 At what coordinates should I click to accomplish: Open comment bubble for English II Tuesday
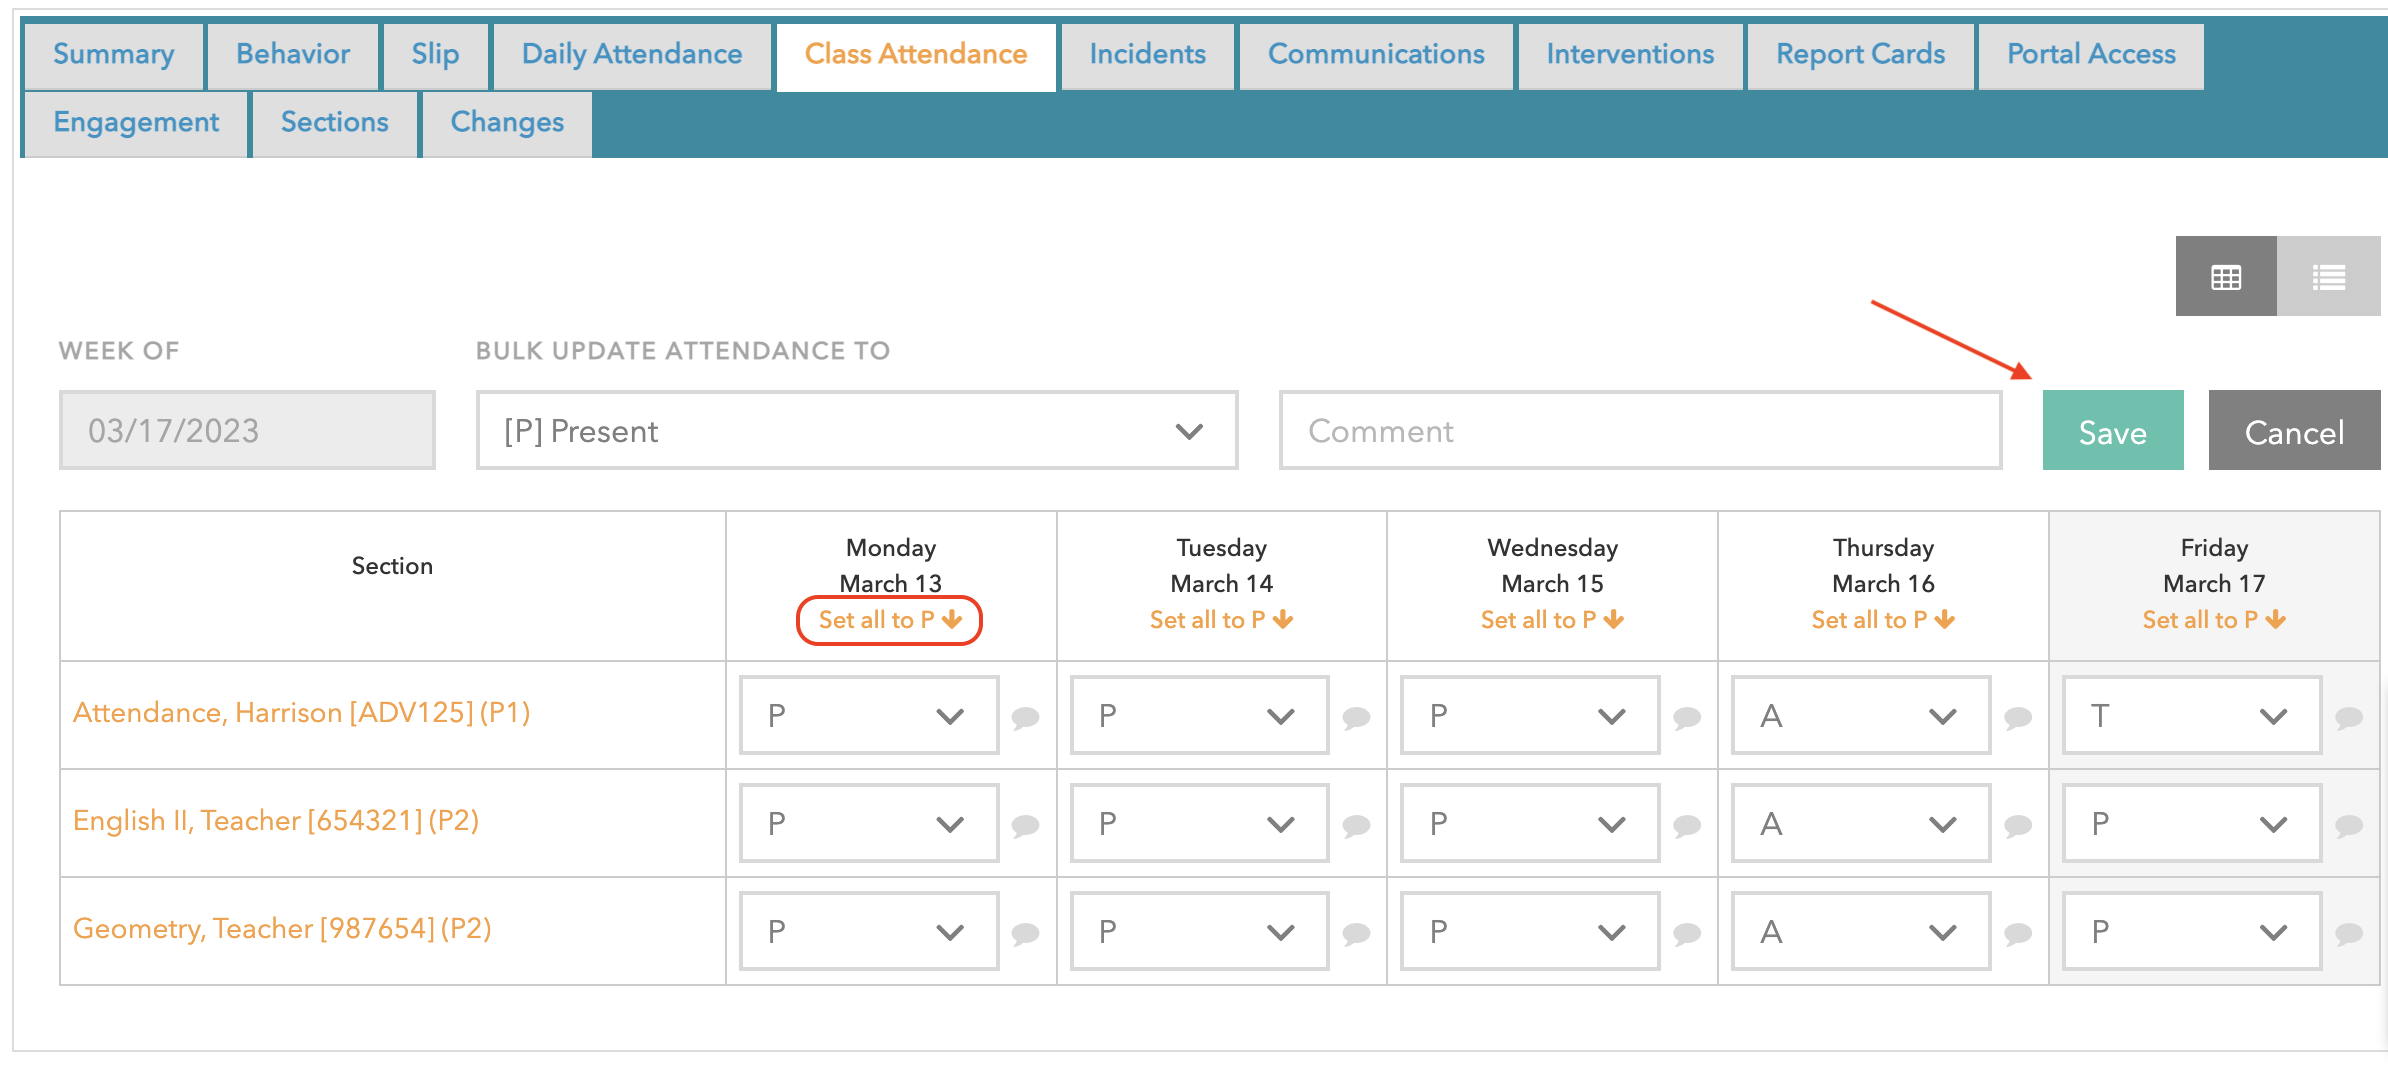pos(1356,825)
